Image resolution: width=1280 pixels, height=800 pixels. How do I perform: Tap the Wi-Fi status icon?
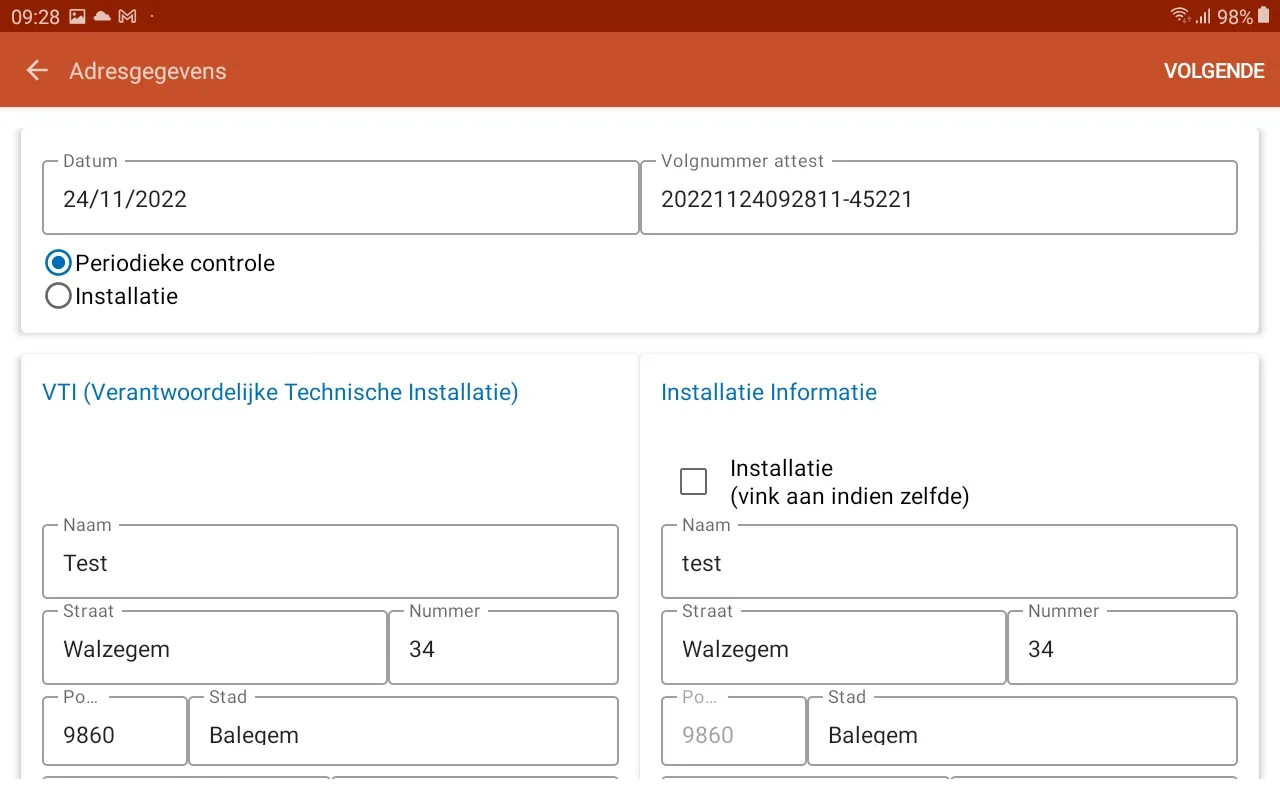[1180, 16]
